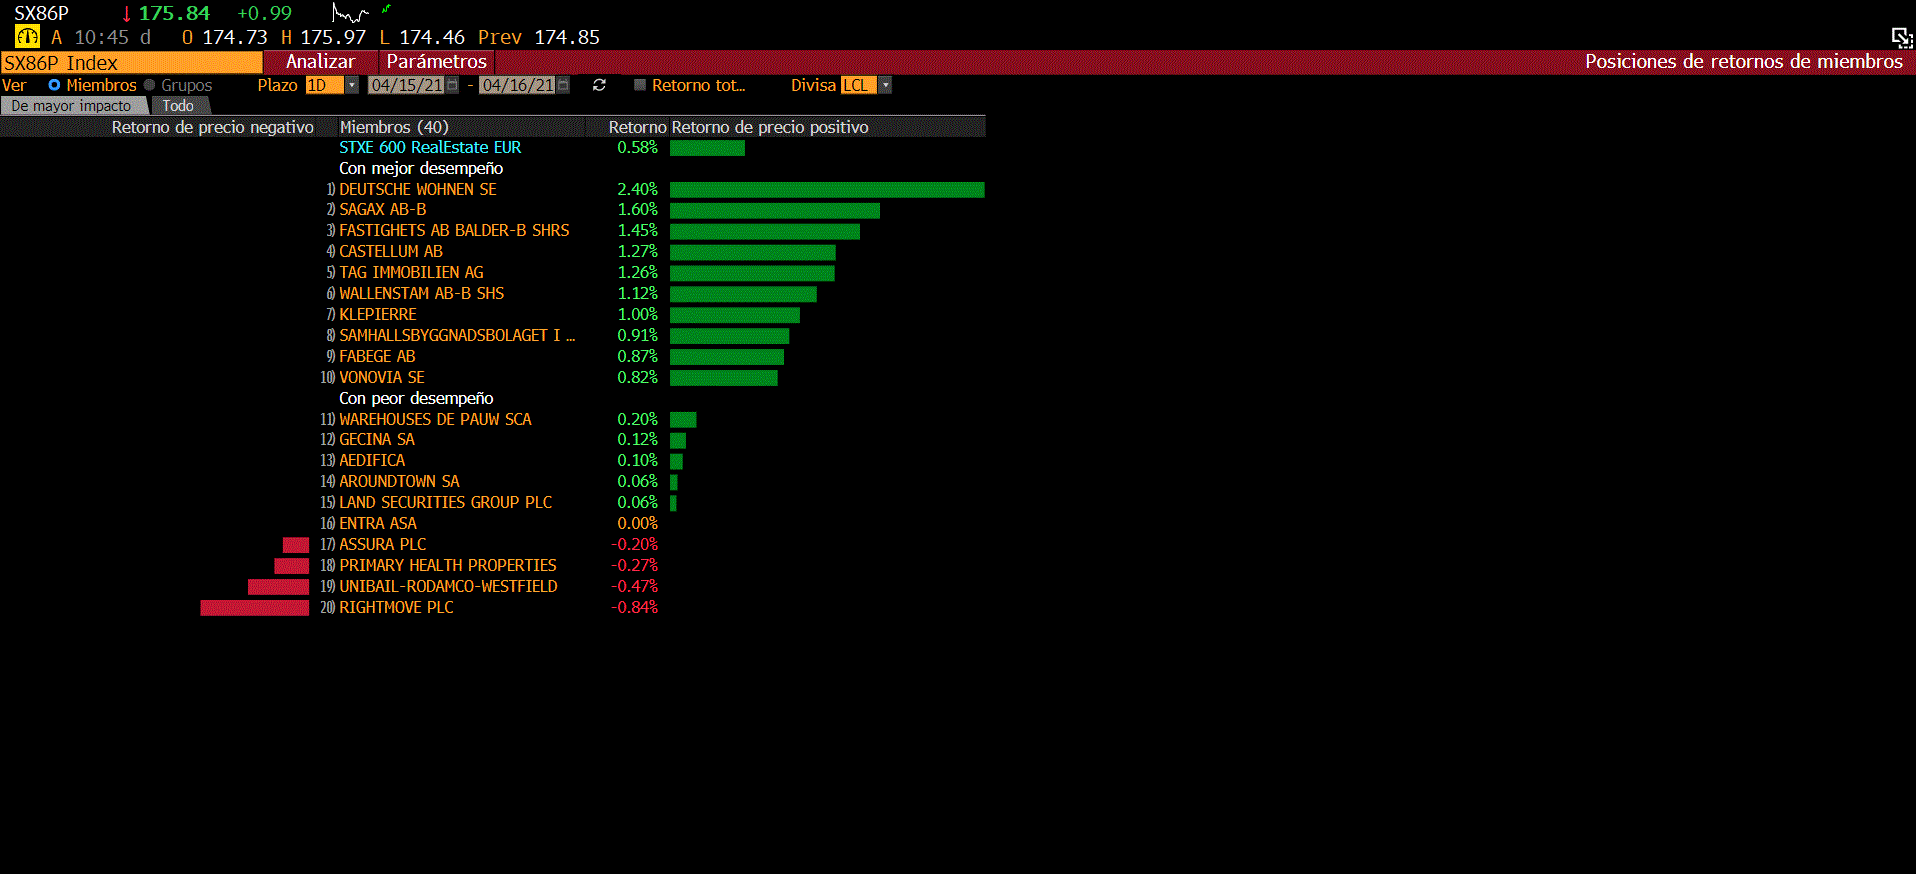Viewport: 1916px width, 874px height.
Task: Open FABEGE AB member
Action: point(377,356)
